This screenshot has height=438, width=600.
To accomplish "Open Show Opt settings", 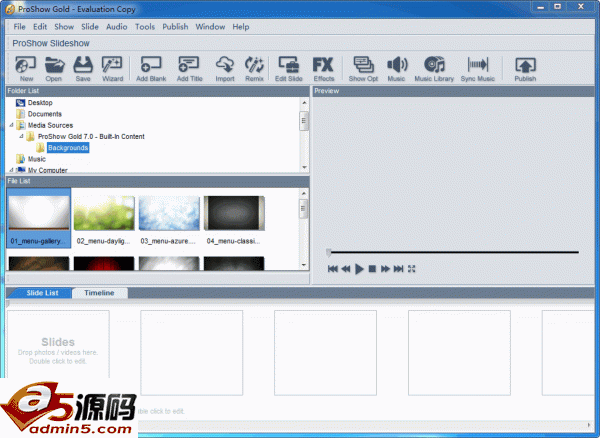I will click(363, 69).
